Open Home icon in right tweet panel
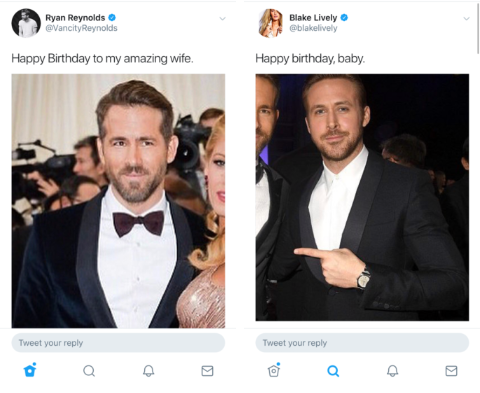 (x=274, y=370)
